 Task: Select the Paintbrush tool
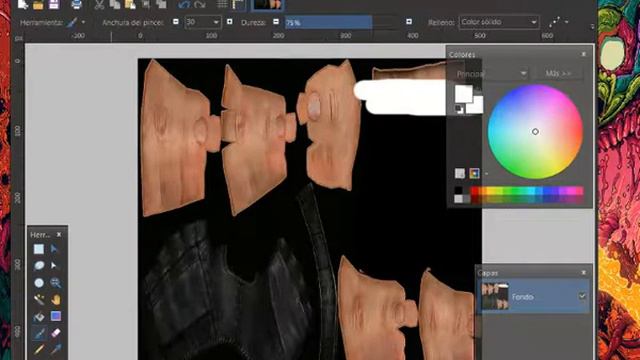point(39,333)
